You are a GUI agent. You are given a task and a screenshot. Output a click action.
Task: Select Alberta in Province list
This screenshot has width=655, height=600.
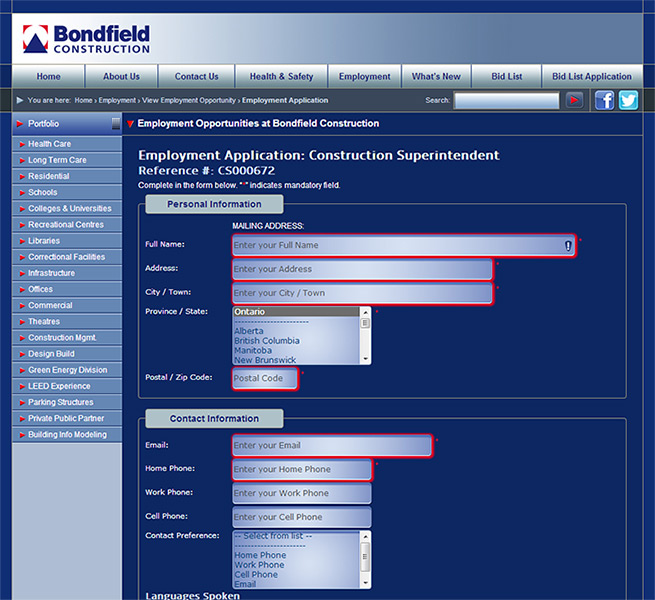pos(296,331)
